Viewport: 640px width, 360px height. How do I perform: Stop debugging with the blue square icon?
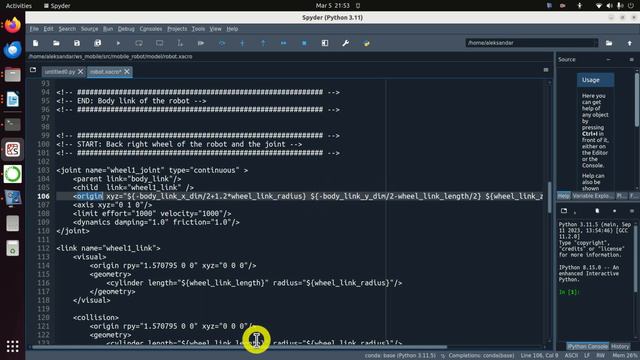tap(304, 43)
